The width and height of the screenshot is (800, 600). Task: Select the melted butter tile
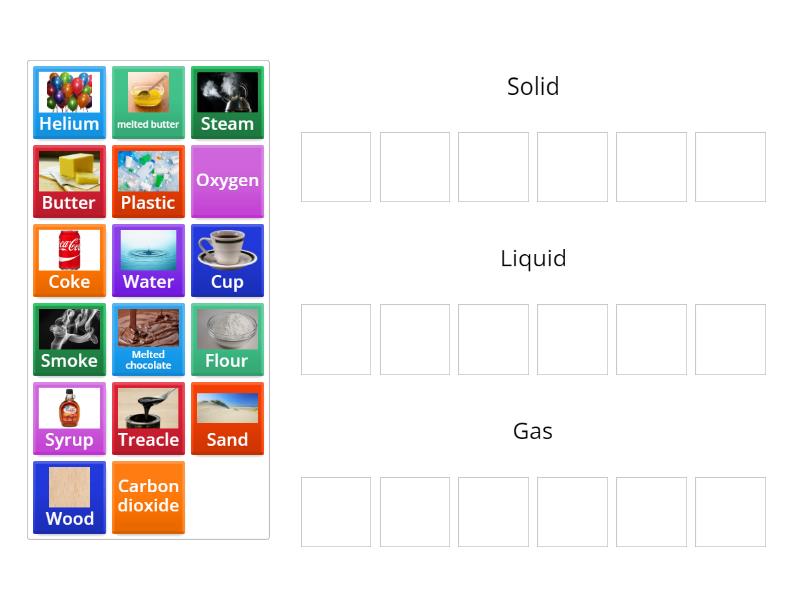tap(148, 101)
